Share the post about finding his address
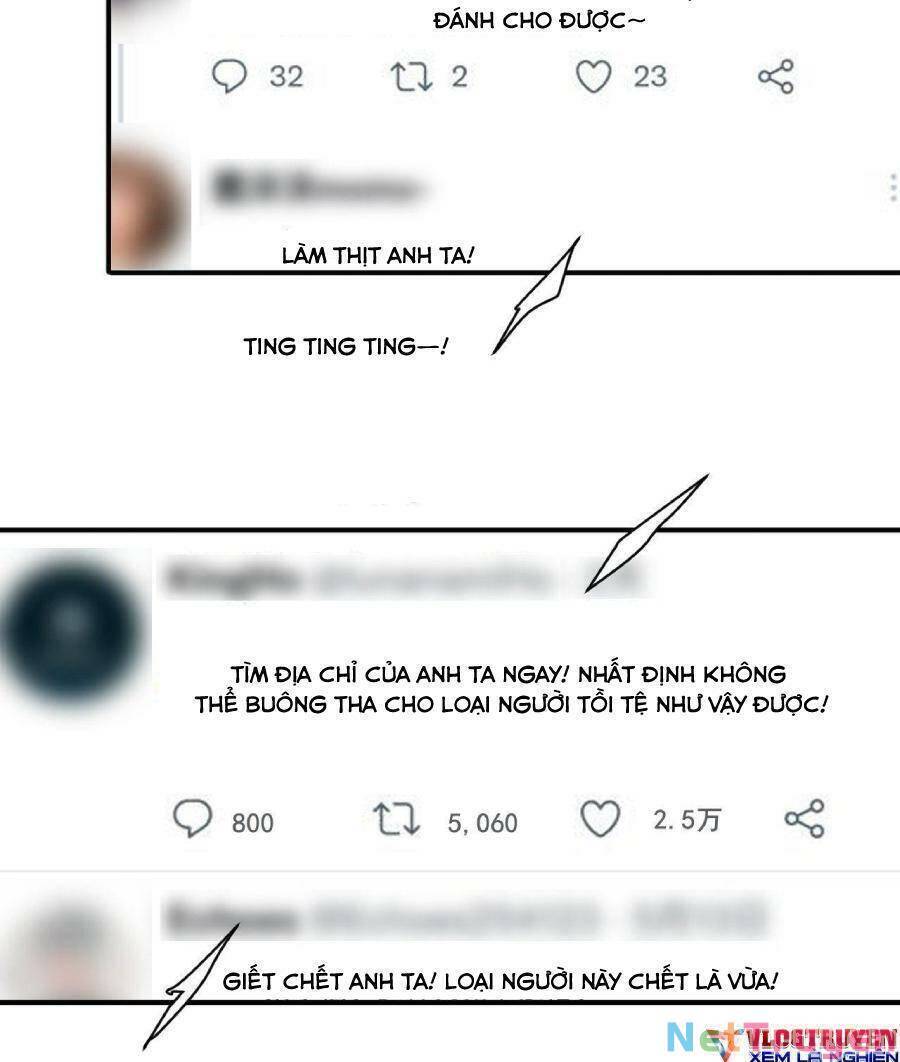This screenshot has height=1062, width=900. [805, 818]
